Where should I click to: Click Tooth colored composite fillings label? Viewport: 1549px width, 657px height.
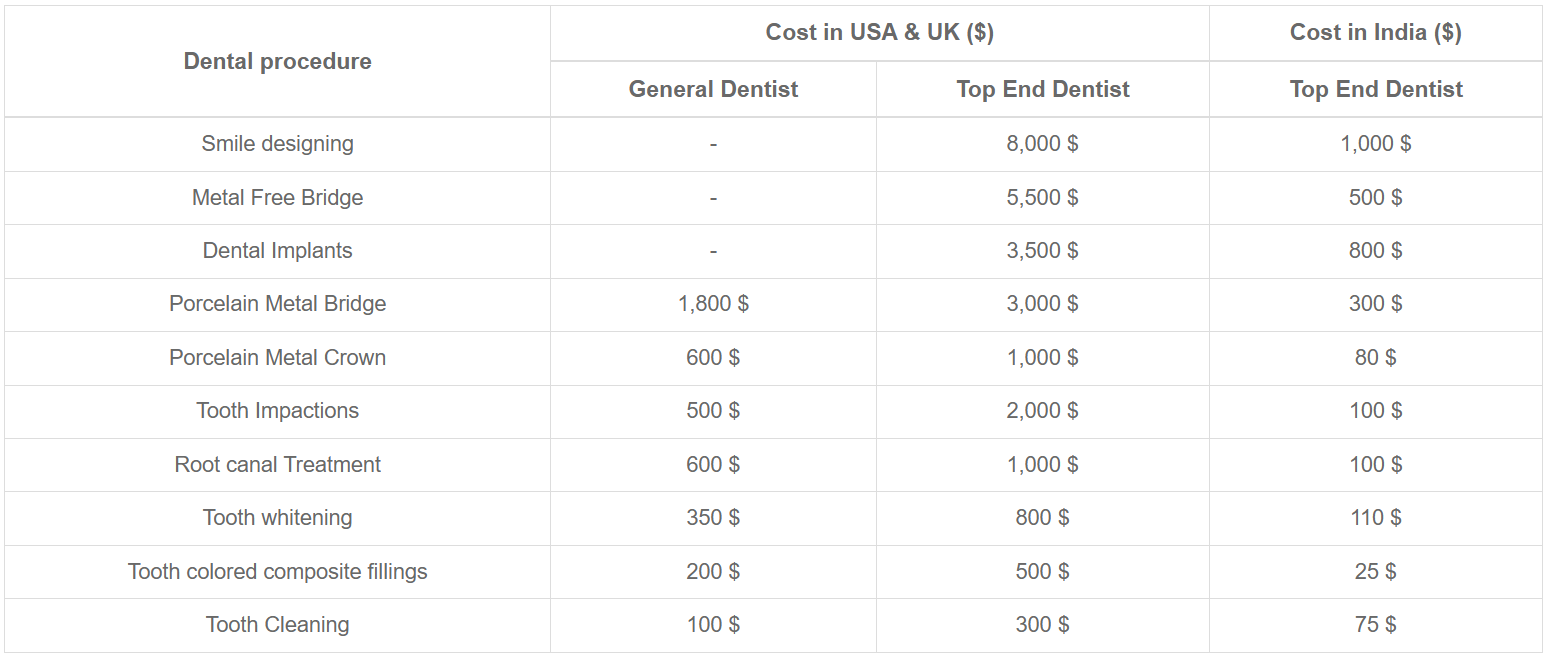point(277,572)
